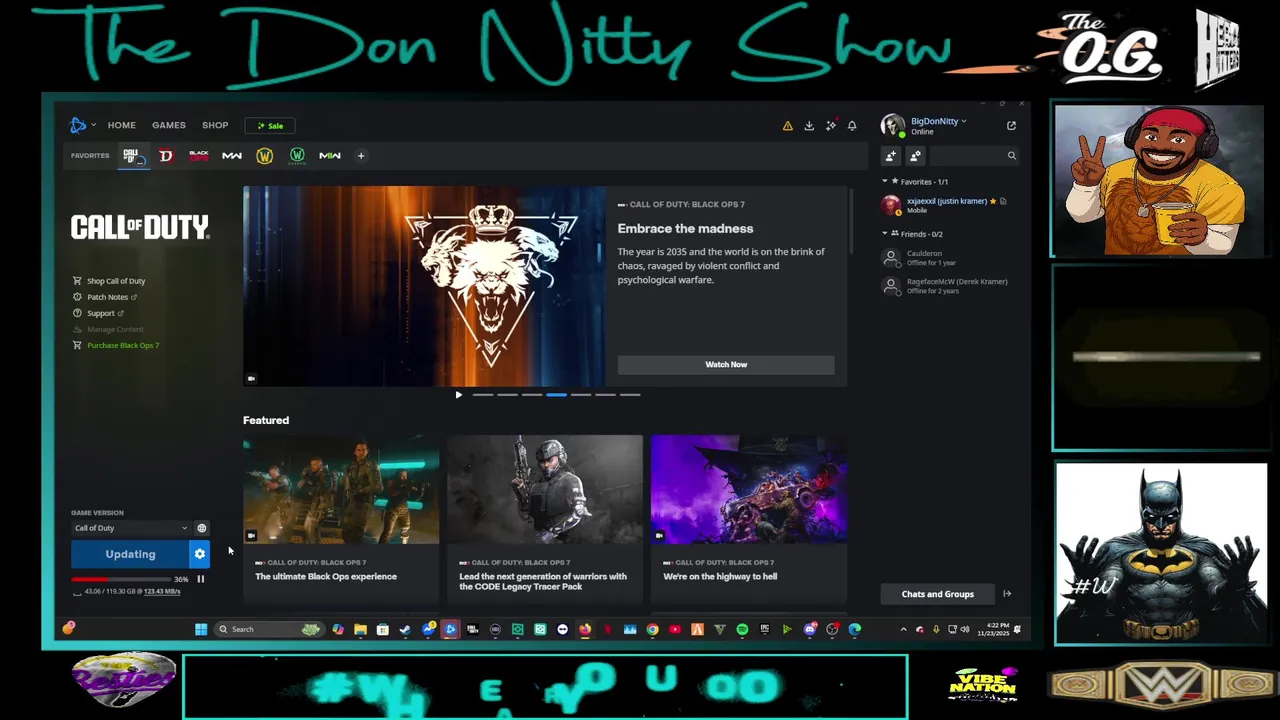The image size is (1280, 720).
Task: Open the lion crest banner image
Action: coord(424,286)
